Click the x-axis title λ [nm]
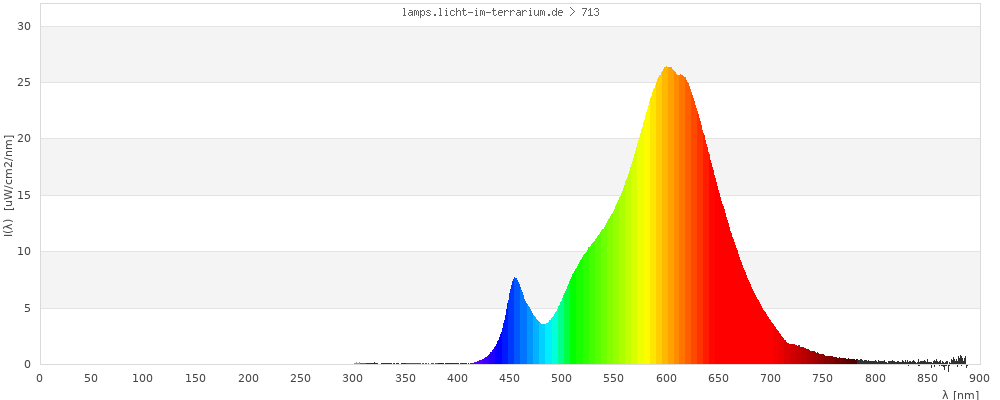 pyautogui.click(x=960, y=395)
